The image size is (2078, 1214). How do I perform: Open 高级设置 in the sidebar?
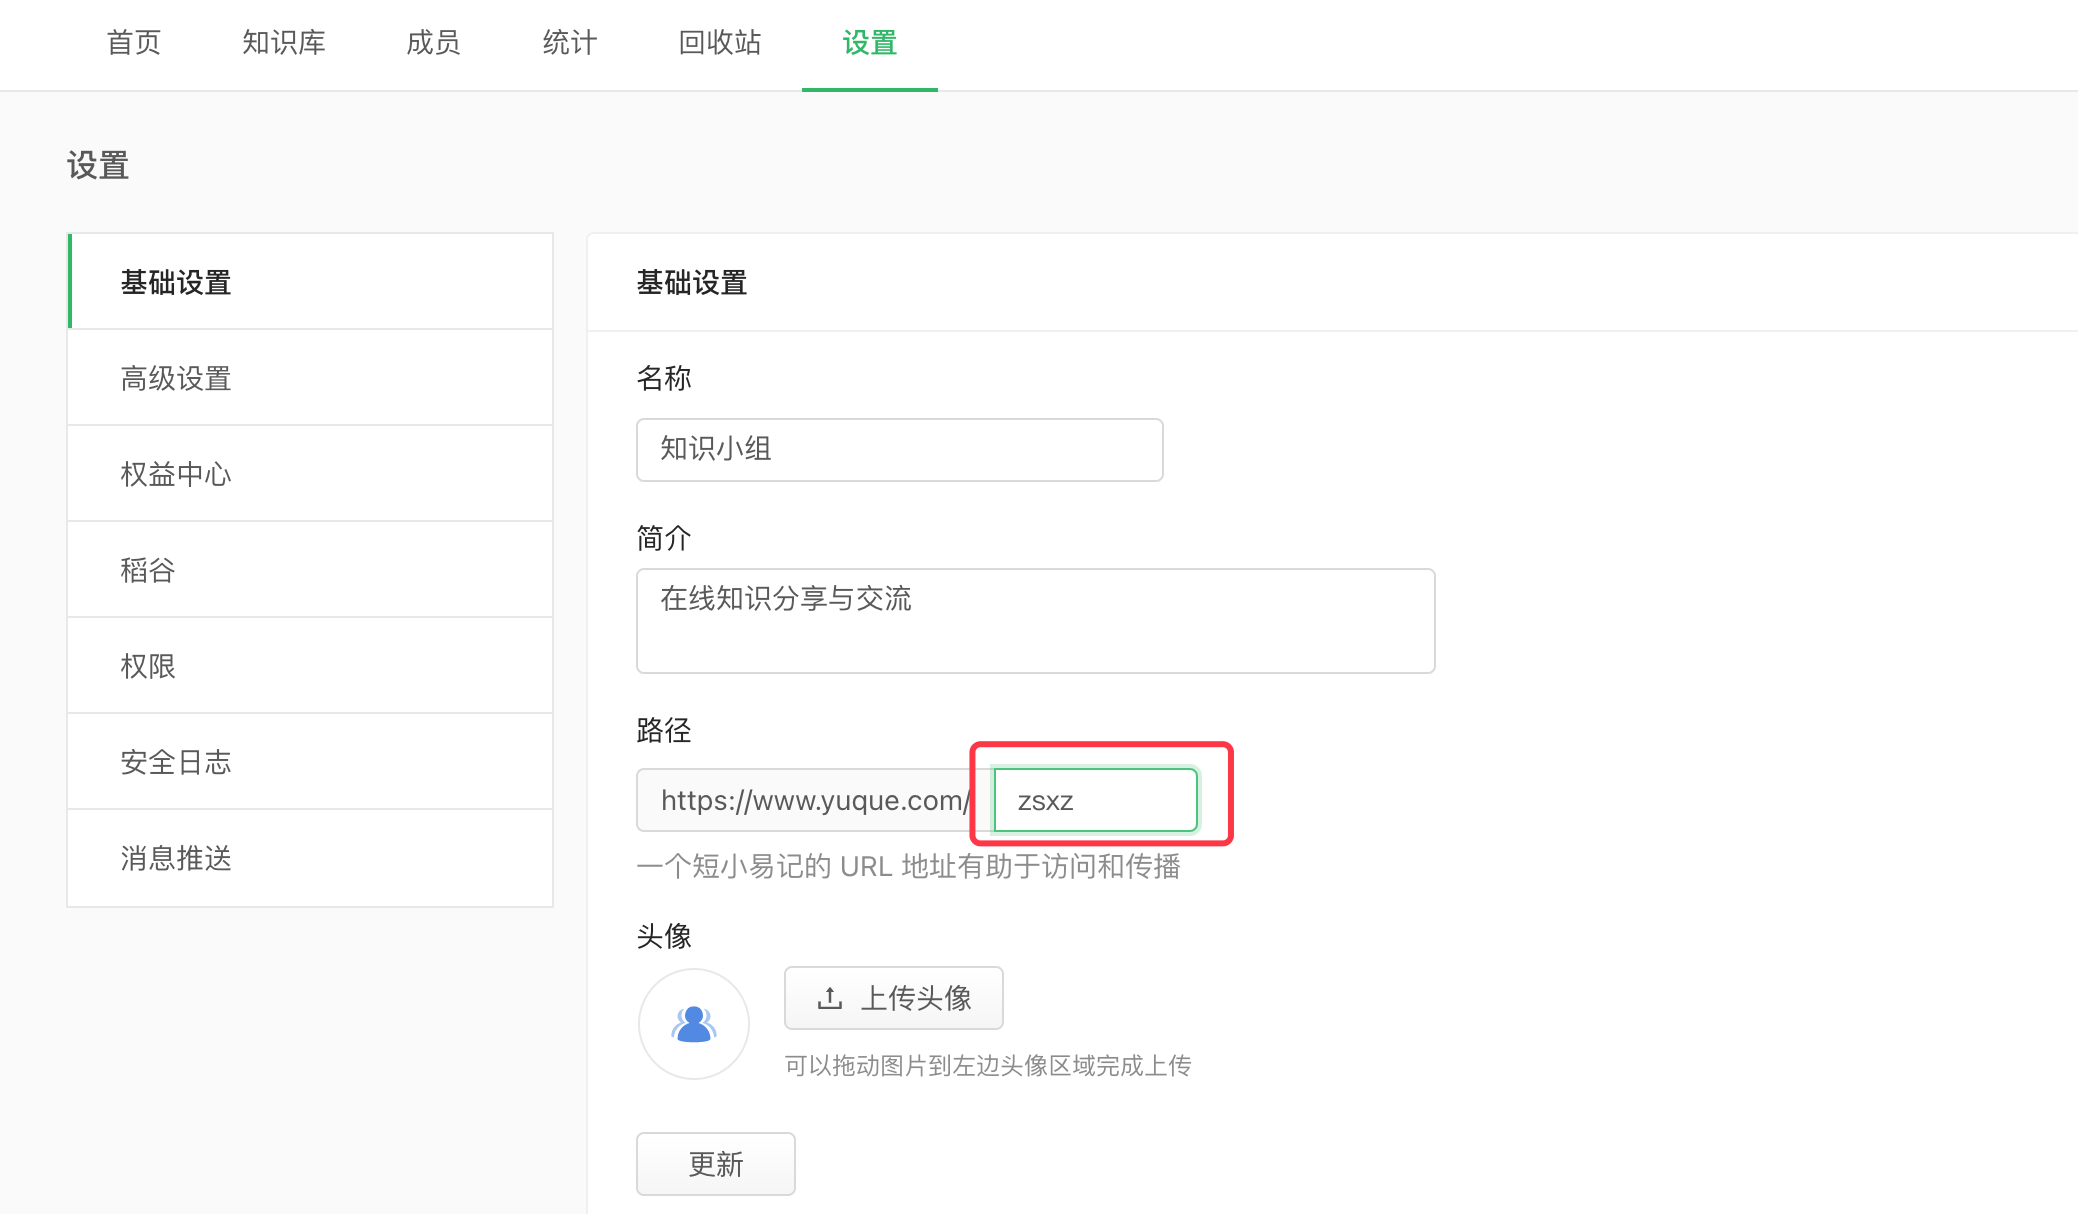(310, 379)
